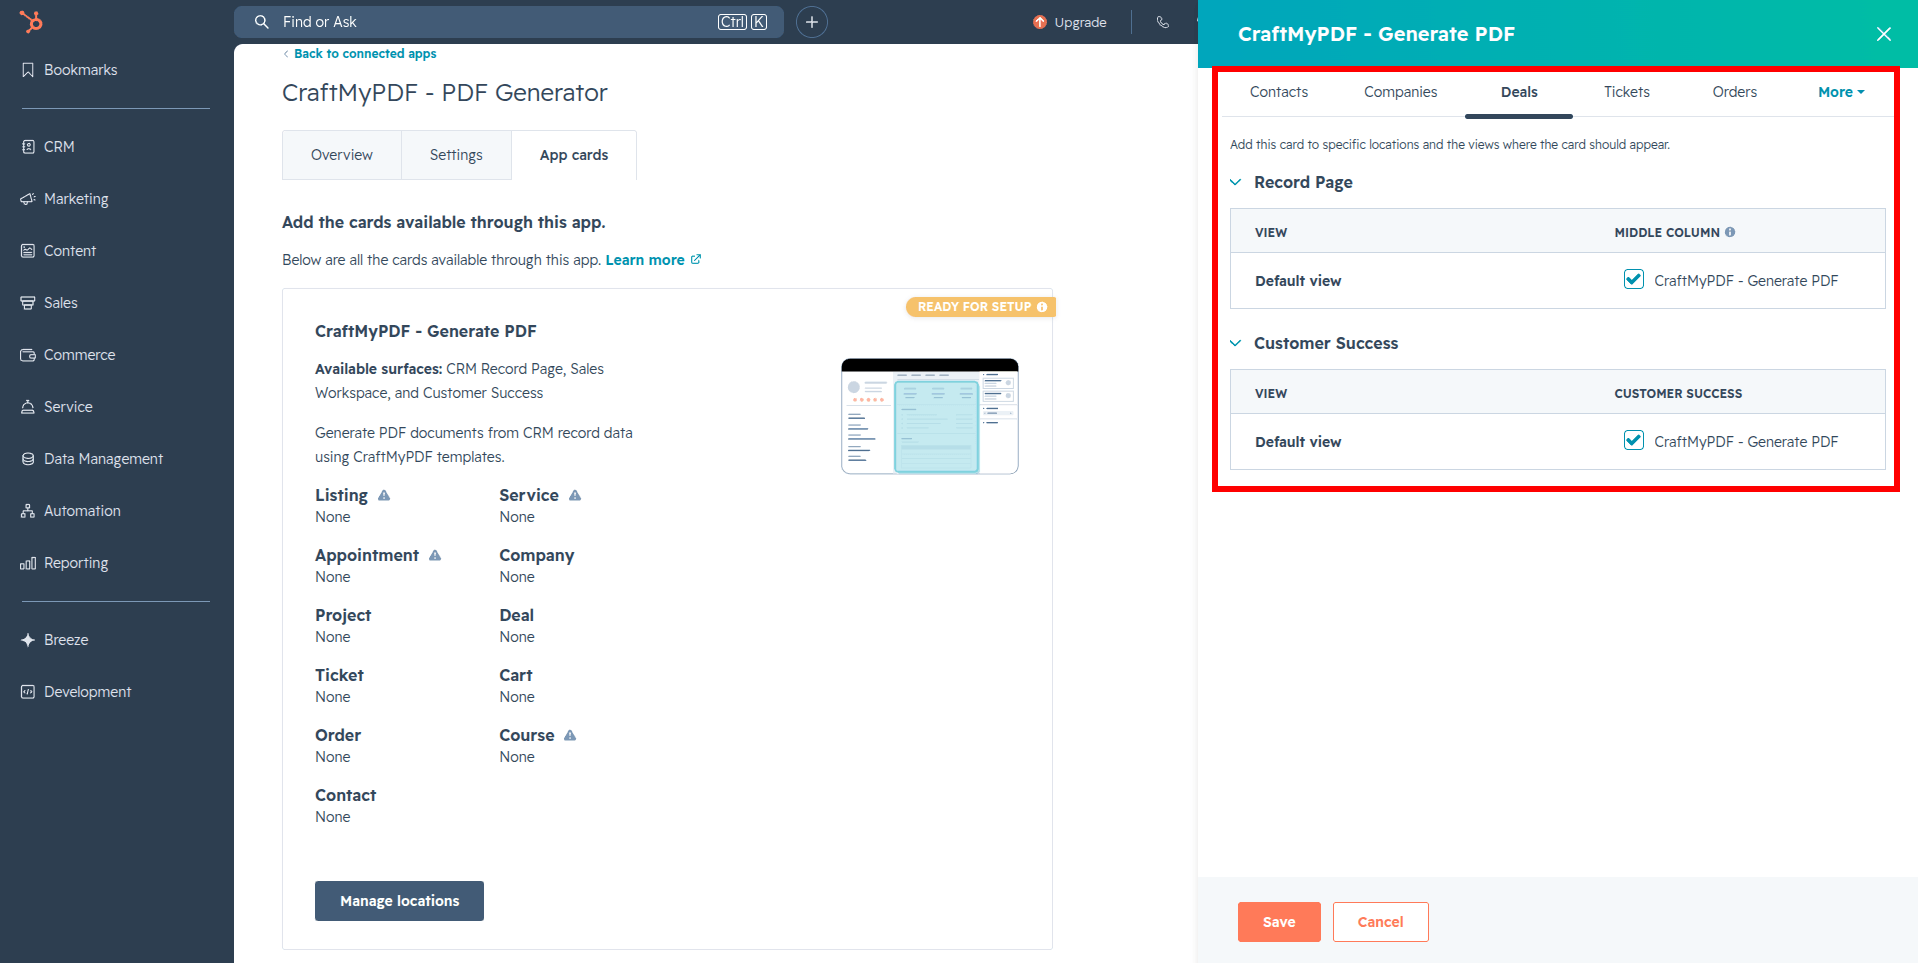1918x963 pixels.
Task: Select the Deals tab
Action: pyautogui.click(x=1519, y=92)
